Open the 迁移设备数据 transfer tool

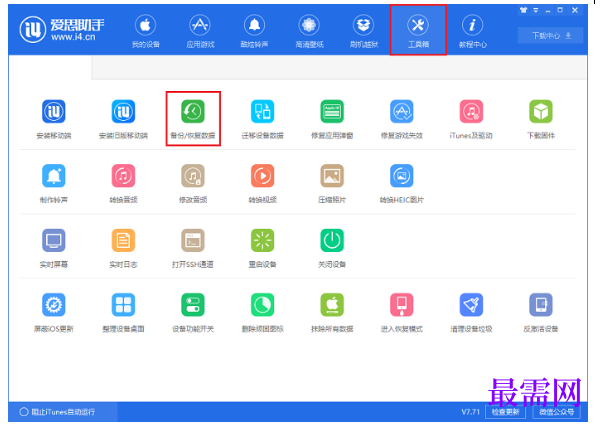click(262, 119)
